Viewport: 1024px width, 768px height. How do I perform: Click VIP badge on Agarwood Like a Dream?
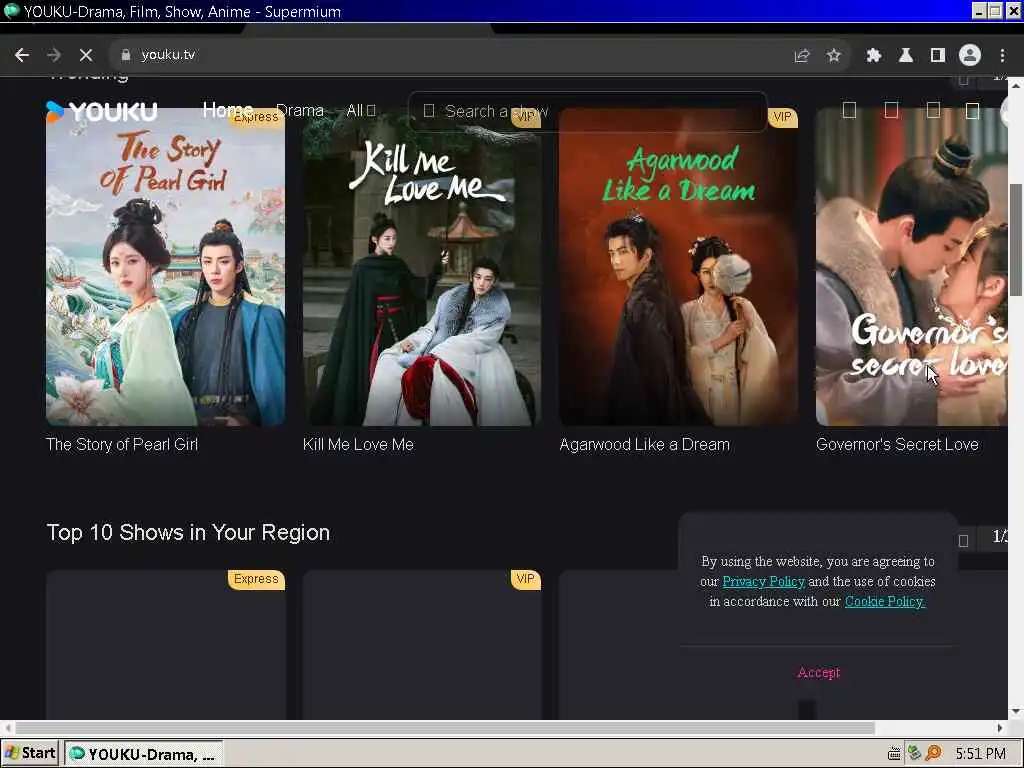click(x=782, y=118)
